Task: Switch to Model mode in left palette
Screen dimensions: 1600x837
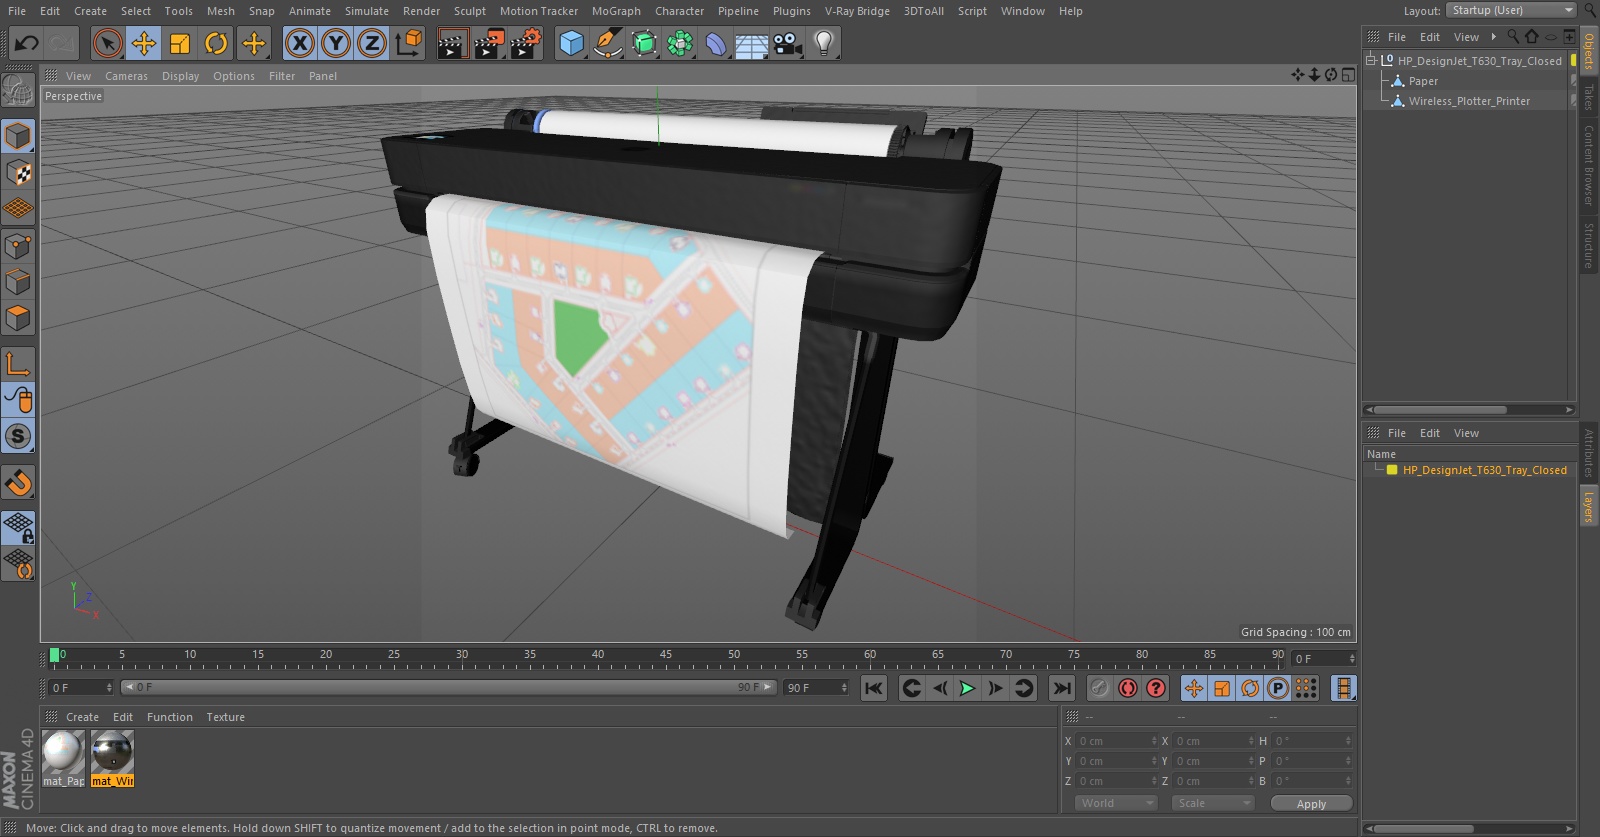Action: tap(18, 135)
